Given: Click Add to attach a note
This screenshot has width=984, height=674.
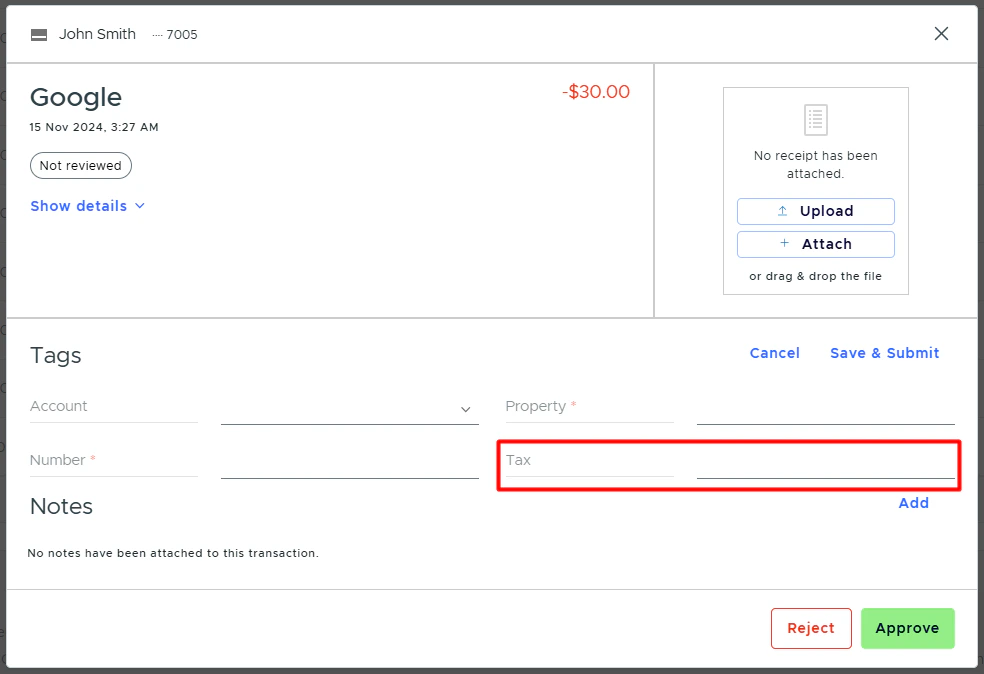Looking at the screenshot, I should click(x=913, y=503).
